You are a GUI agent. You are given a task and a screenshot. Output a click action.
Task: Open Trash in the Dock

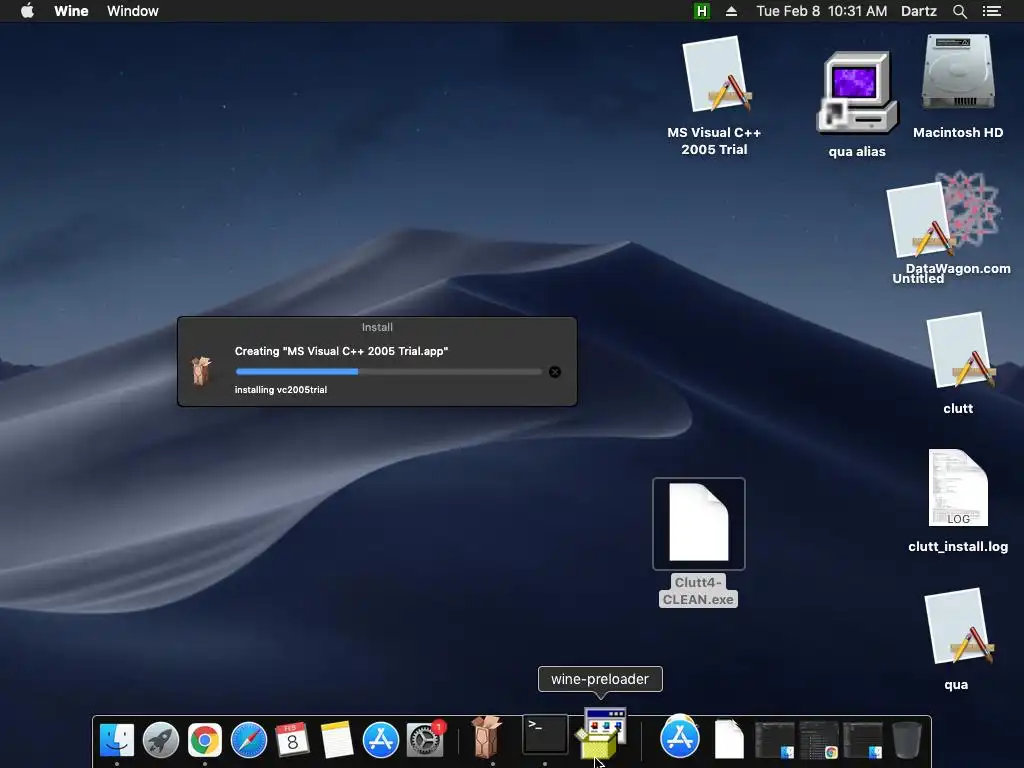pos(907,740)
